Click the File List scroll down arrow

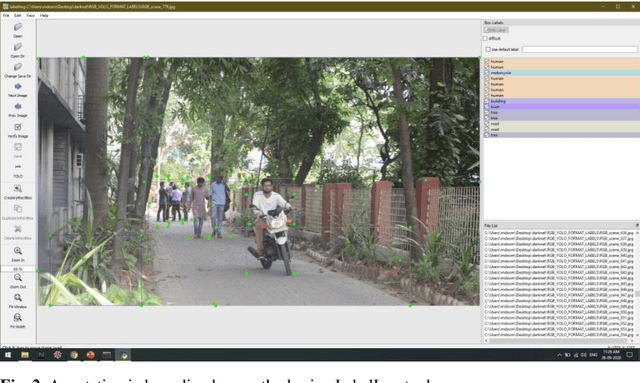tap(637, 335)
